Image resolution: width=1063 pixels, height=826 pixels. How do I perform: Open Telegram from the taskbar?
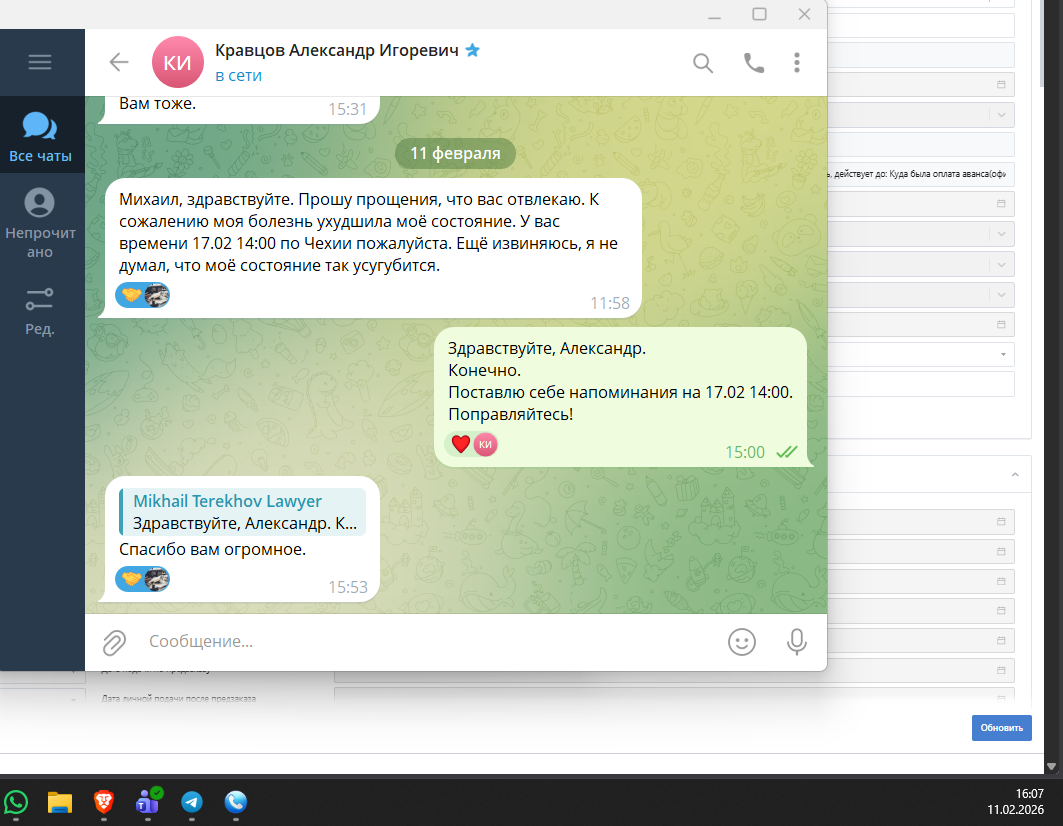[x=192, y=802]
